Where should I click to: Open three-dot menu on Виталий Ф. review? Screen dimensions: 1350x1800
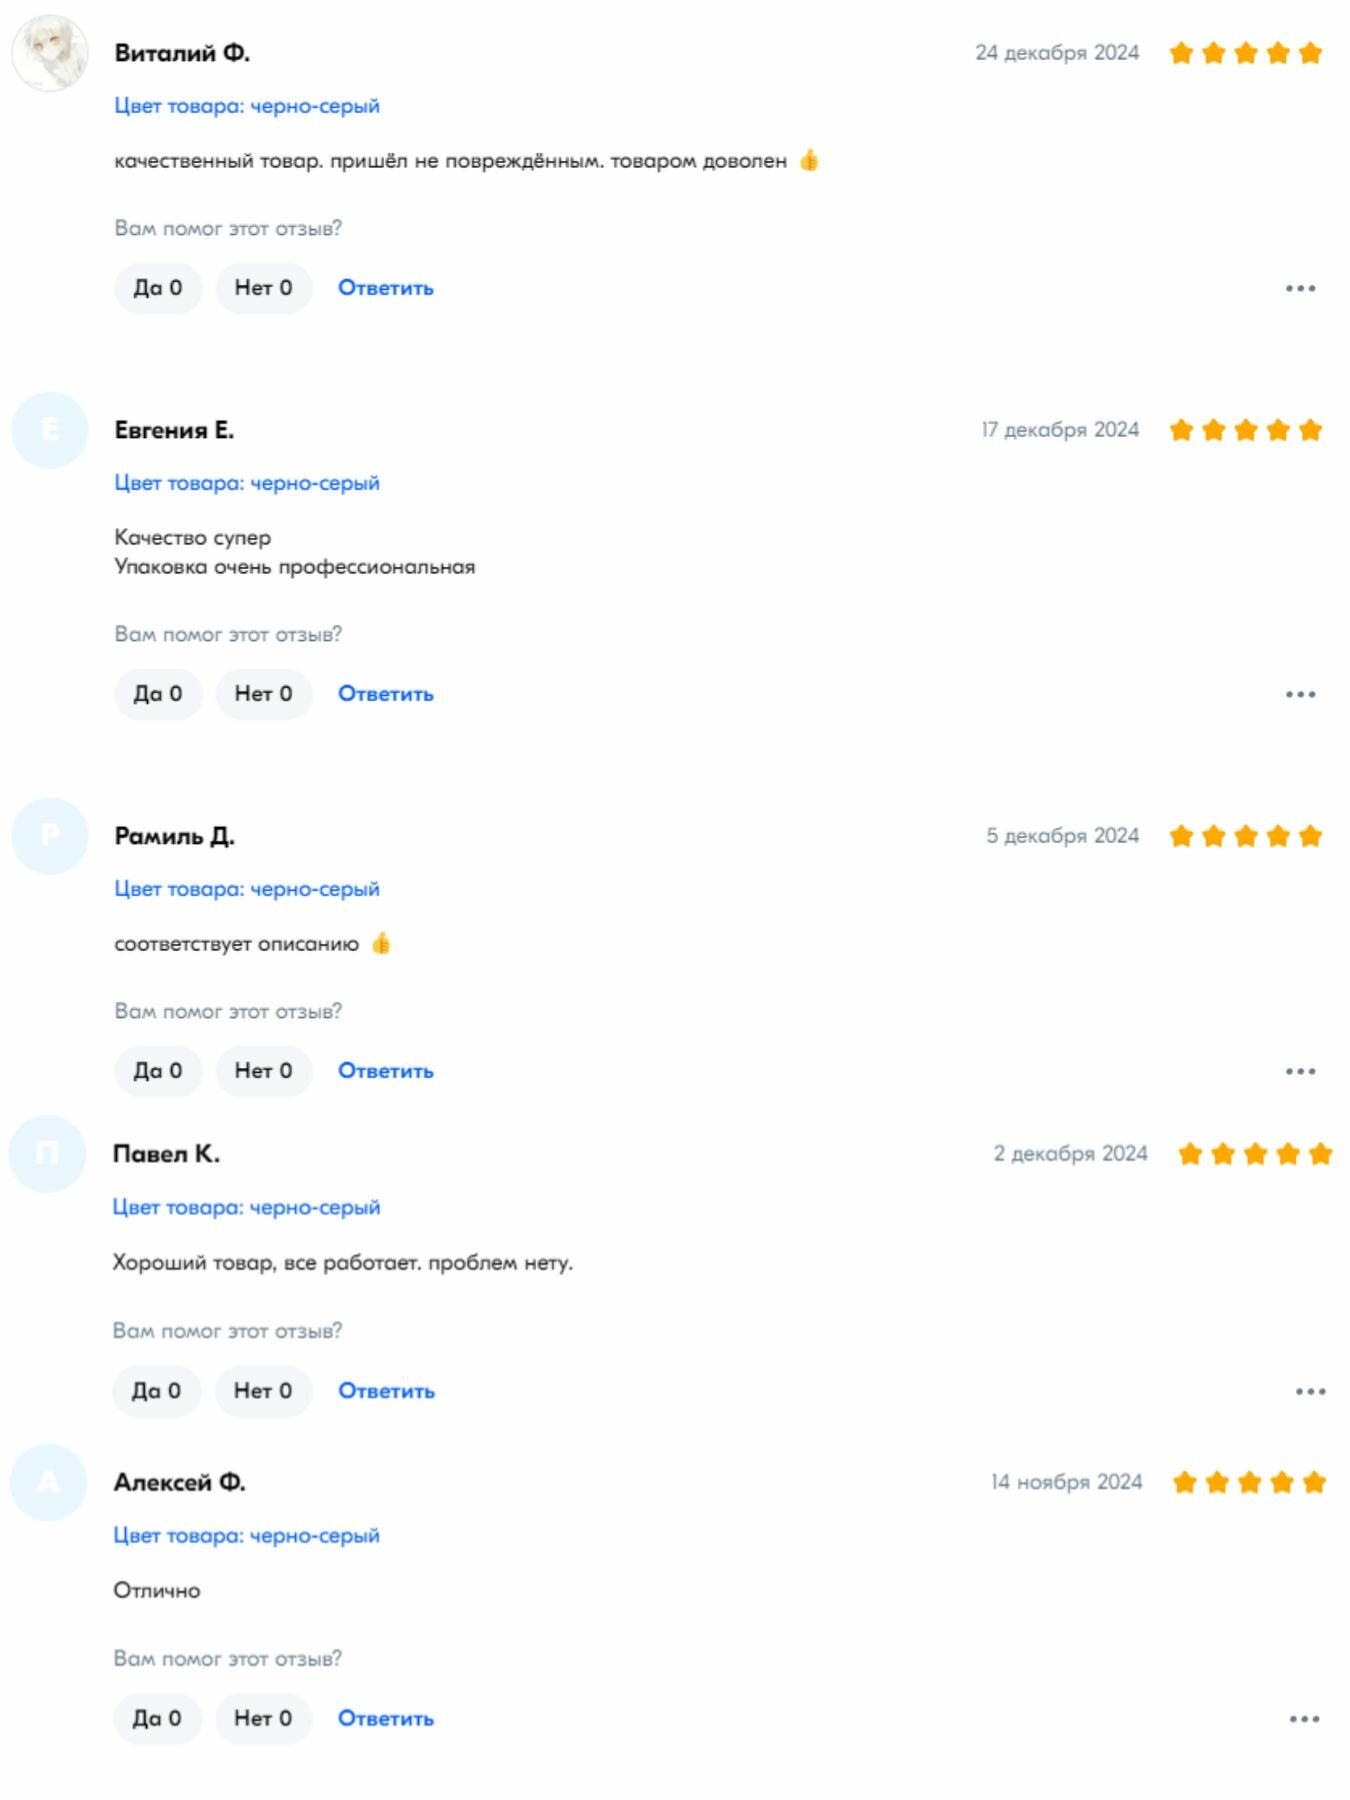click(x=1300, y=288)
